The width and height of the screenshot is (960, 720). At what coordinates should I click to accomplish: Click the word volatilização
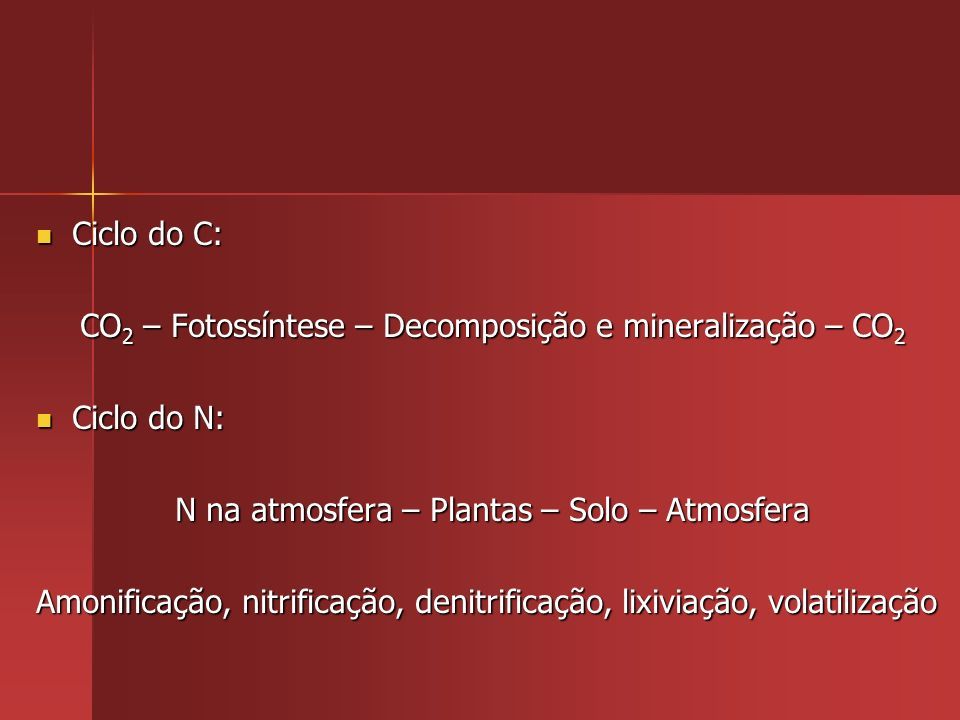852,602
